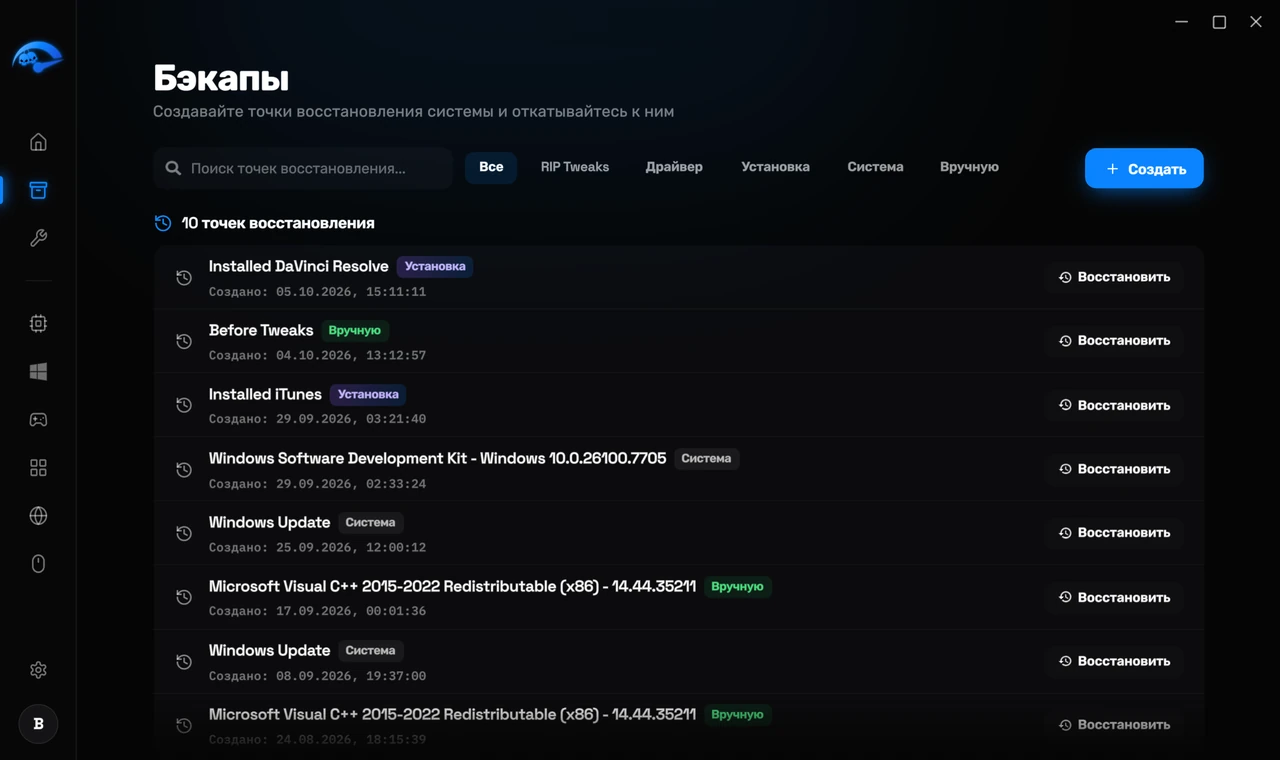Restore the Before Tweaks backup

click(1115, 341)
